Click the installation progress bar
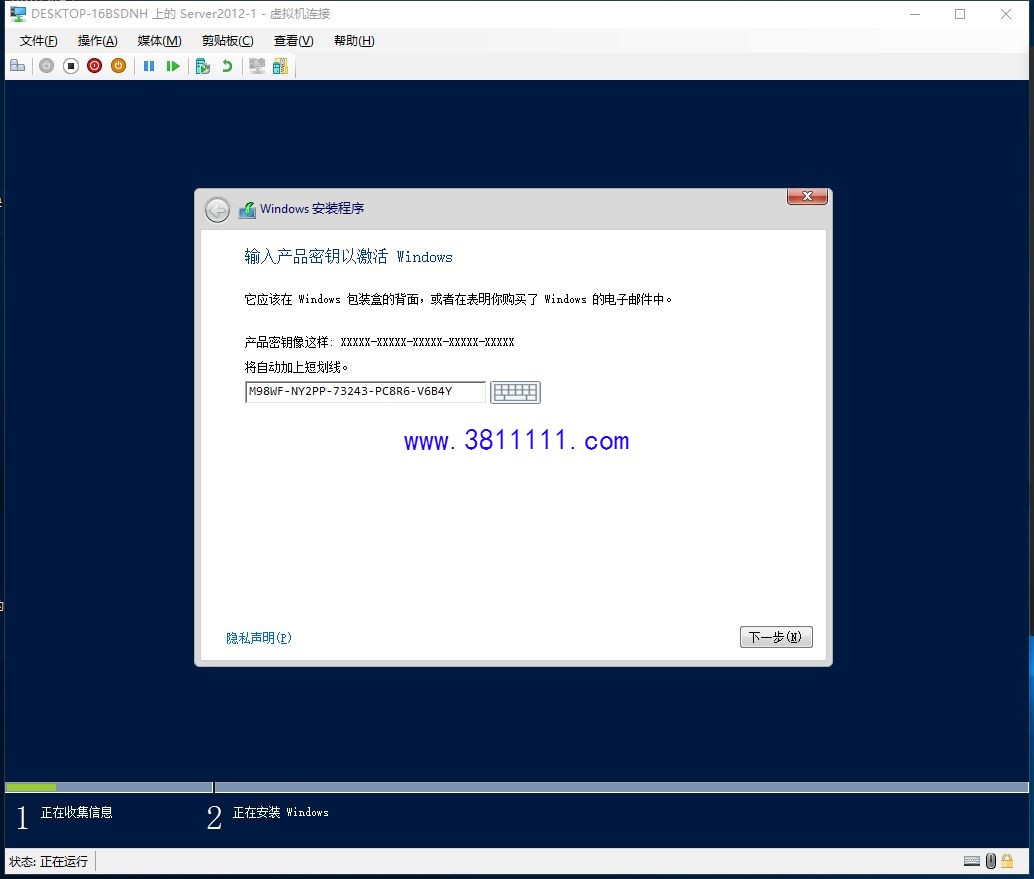 tap(516, 787)
